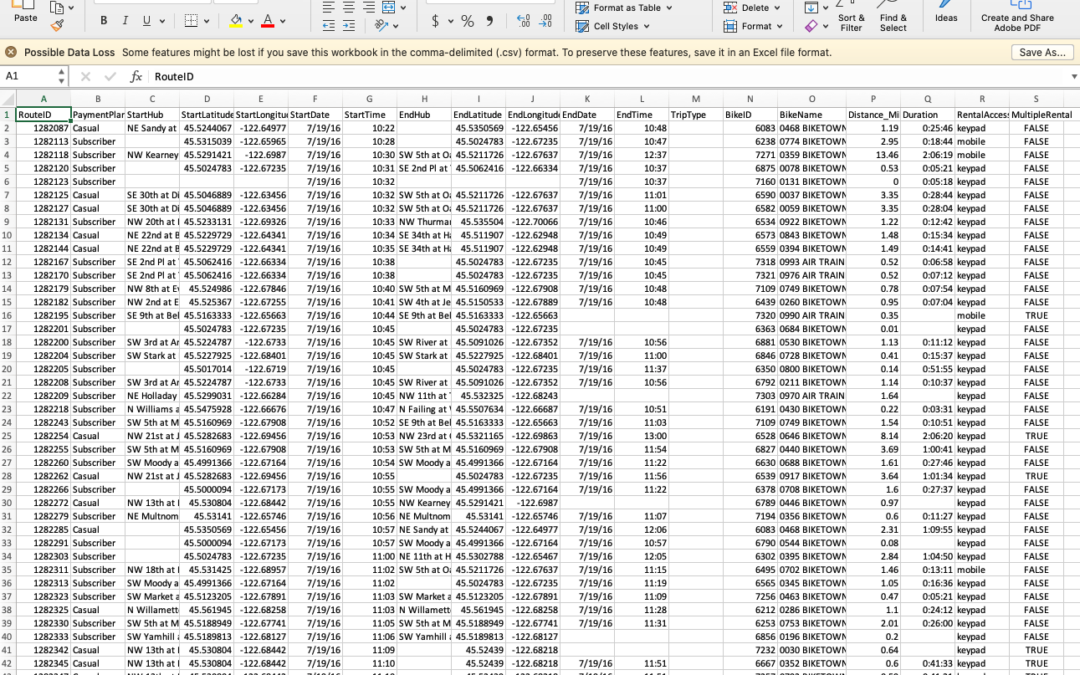Click the Save As... button

1042,52
